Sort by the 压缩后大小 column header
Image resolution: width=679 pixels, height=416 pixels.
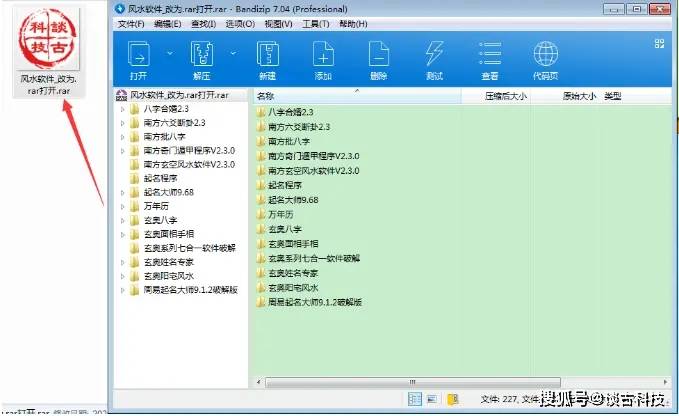click(x=496, y=96)
